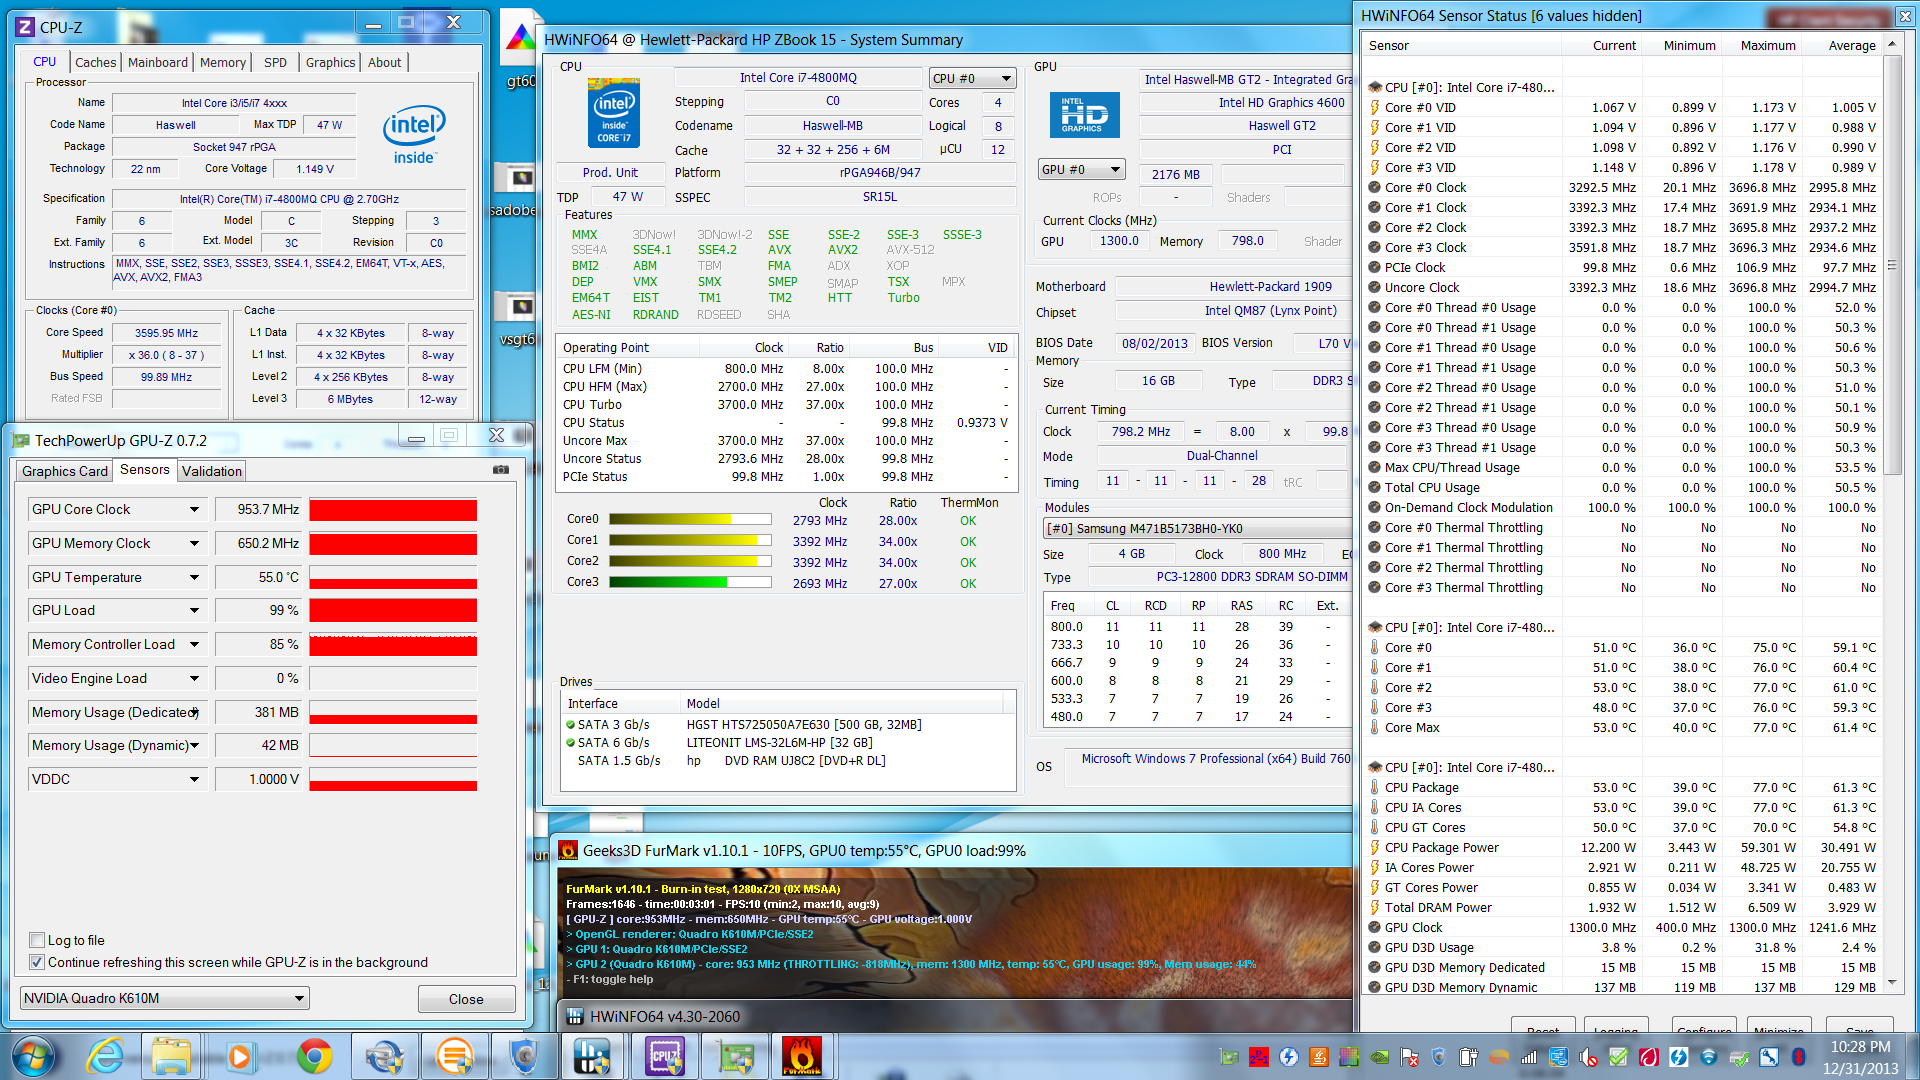
Task: Click the GPU-Z Close button
Action: (x=466, y=999)
